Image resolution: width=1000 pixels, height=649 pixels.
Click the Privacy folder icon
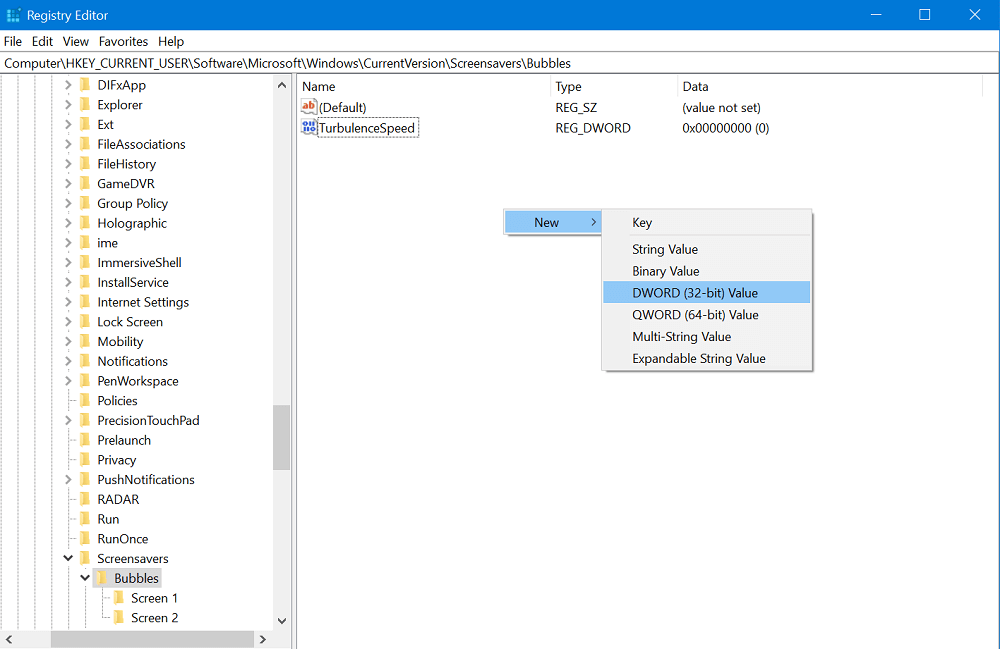(85, 460)
